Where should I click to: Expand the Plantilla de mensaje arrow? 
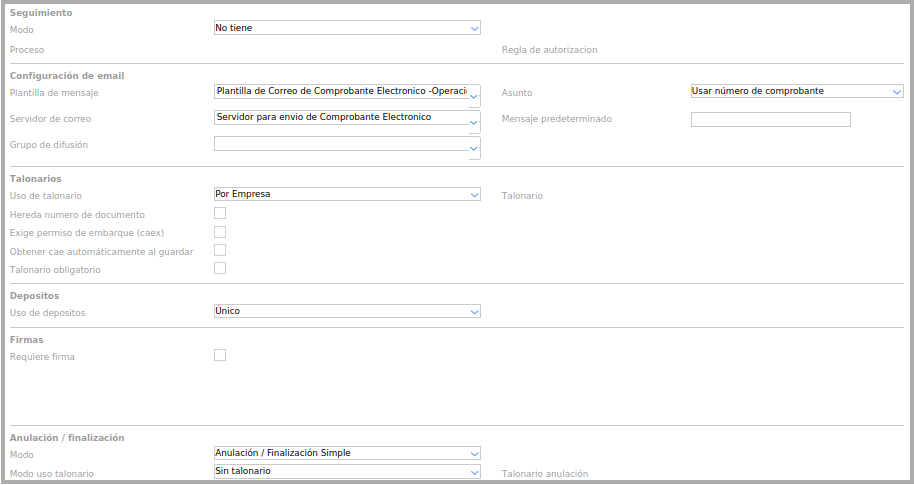click(x=475, y=97)
